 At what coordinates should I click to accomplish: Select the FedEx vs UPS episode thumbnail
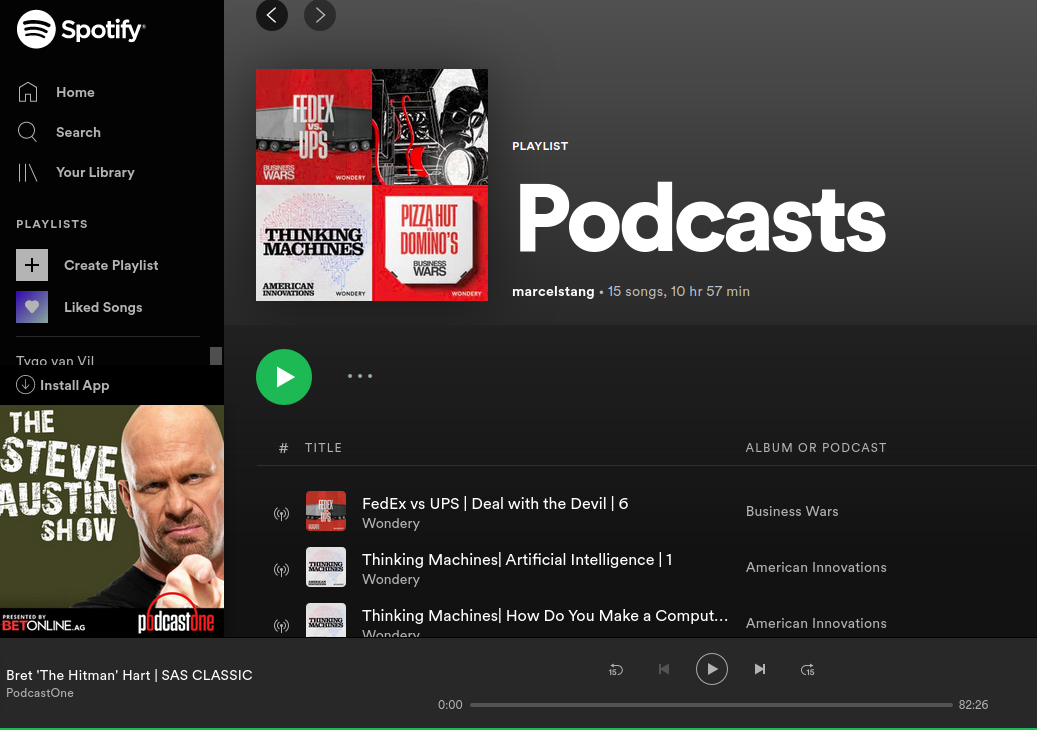pos(326,511)
